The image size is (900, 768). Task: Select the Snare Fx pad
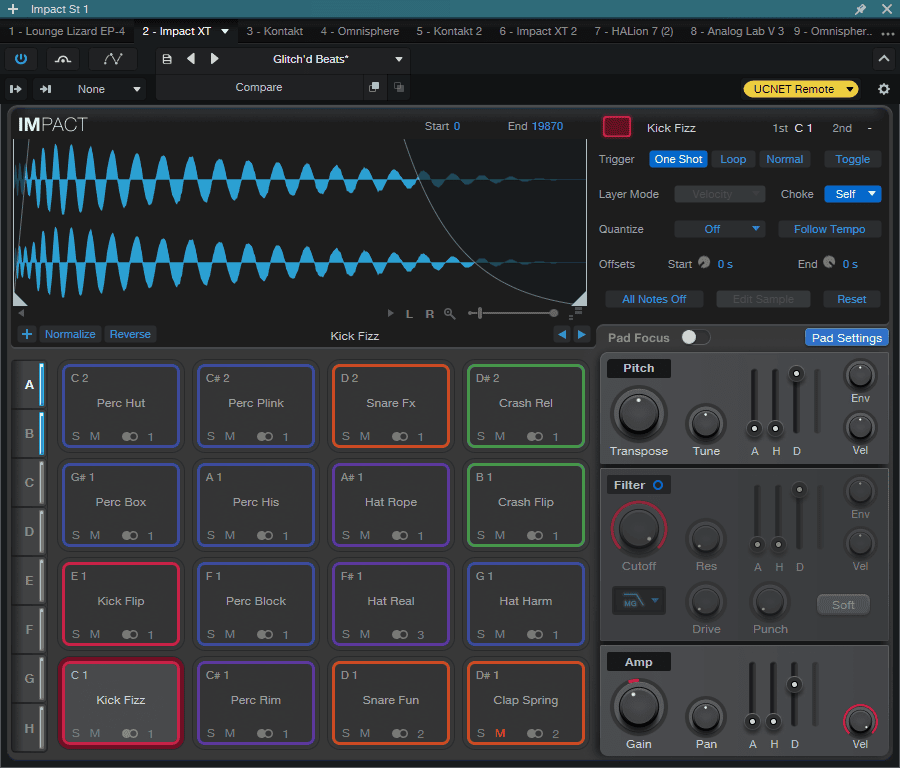click(390, 404)
